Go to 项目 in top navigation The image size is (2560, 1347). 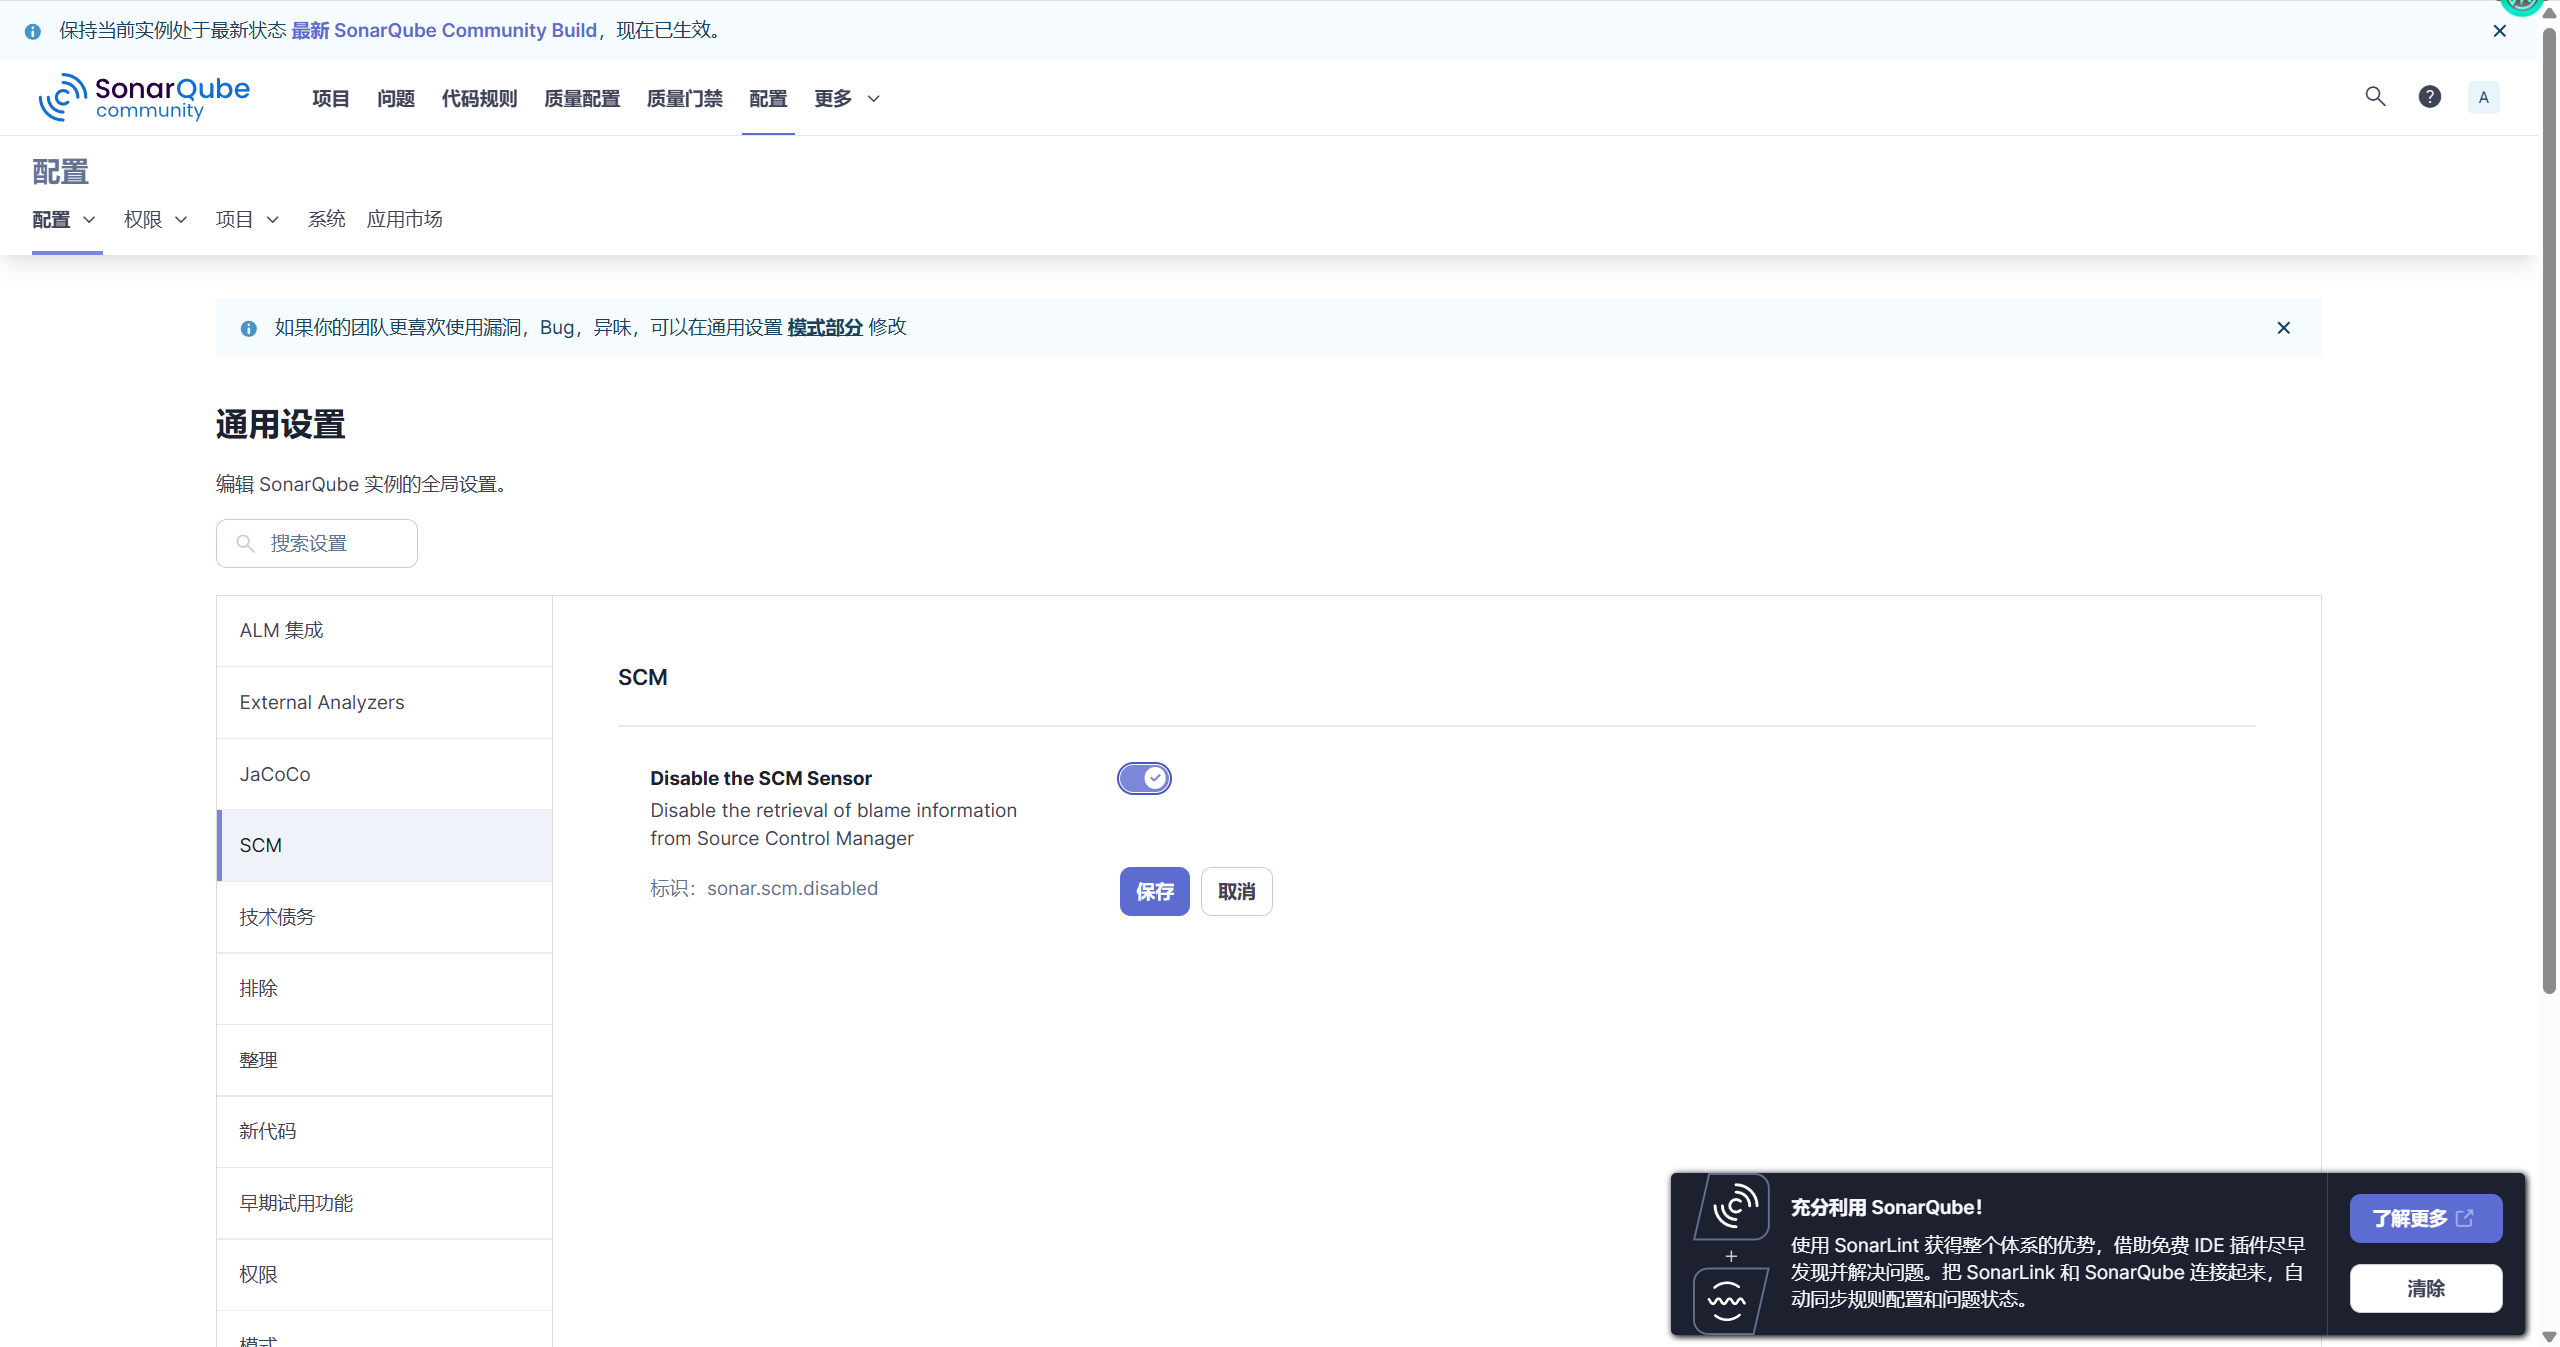pyautogui.click(x=330, y=98)
